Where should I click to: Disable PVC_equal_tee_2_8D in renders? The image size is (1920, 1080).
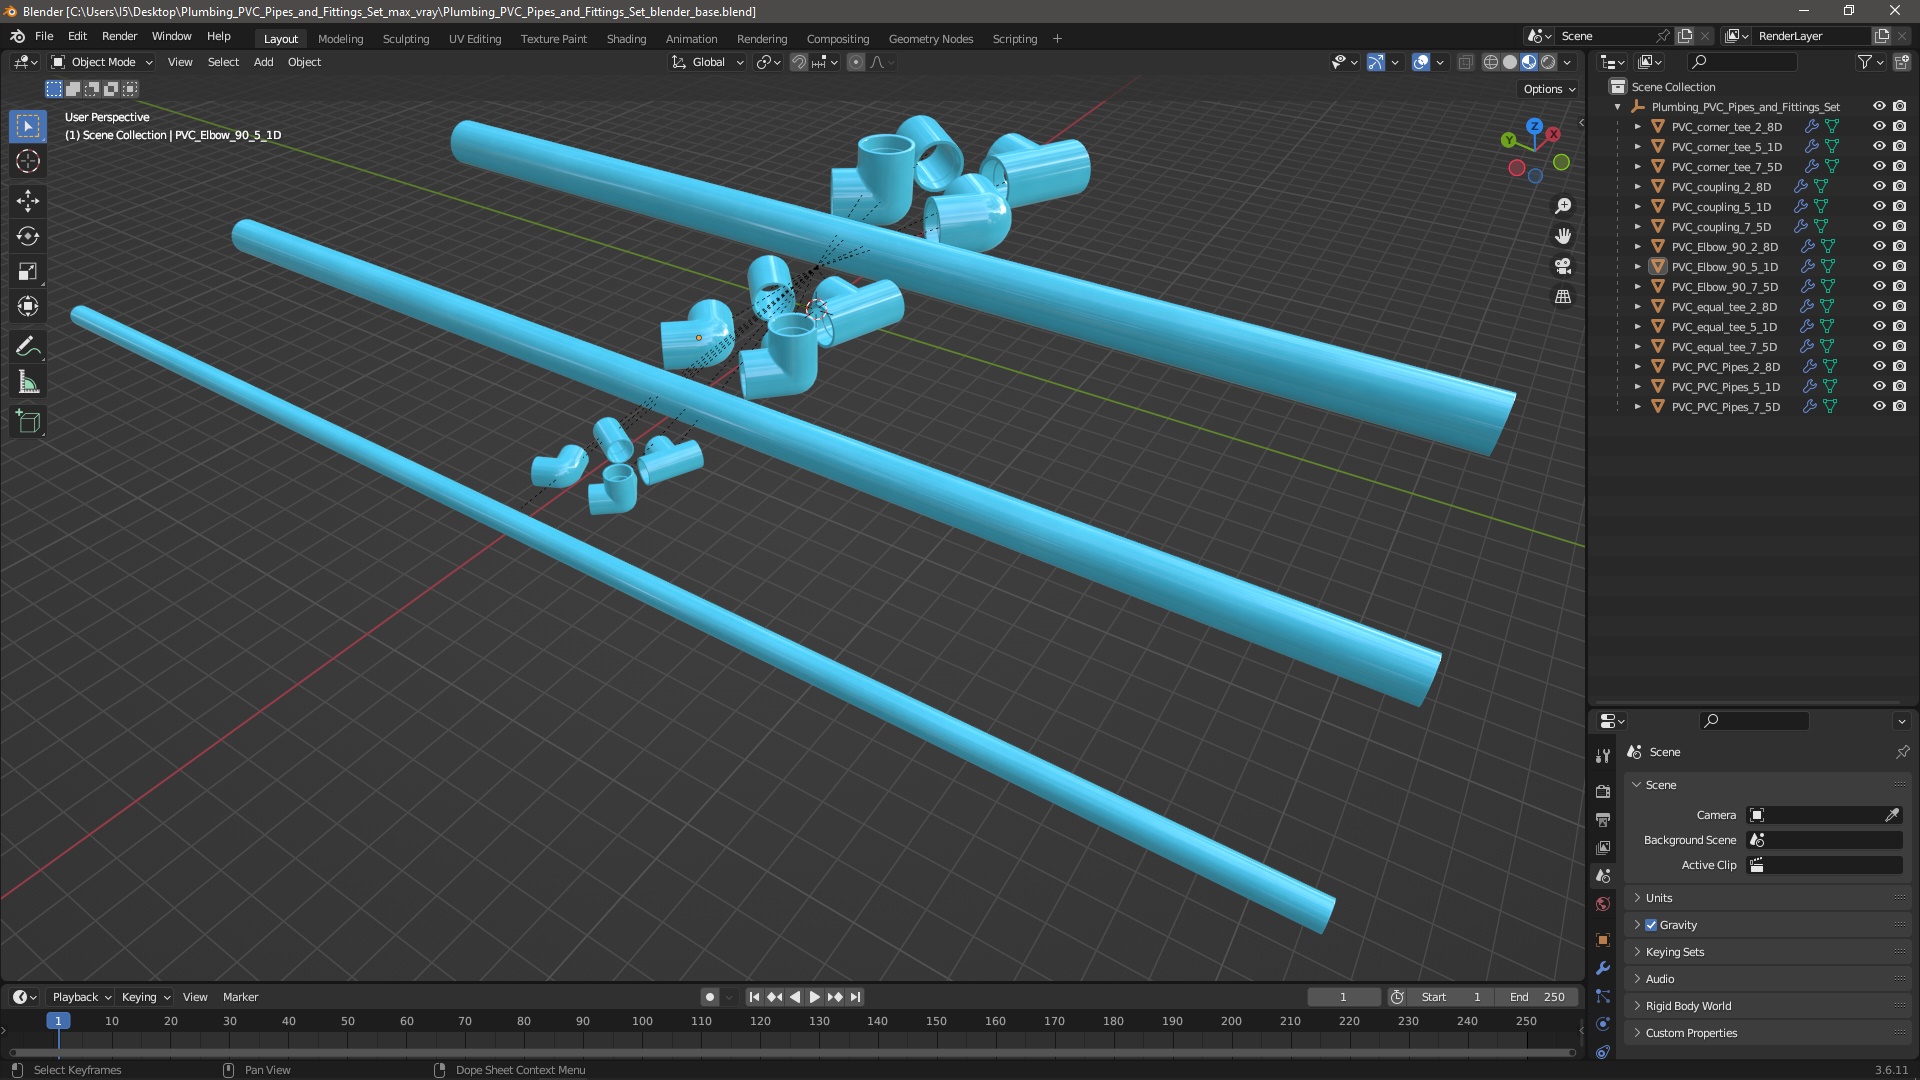(1899, 307)
